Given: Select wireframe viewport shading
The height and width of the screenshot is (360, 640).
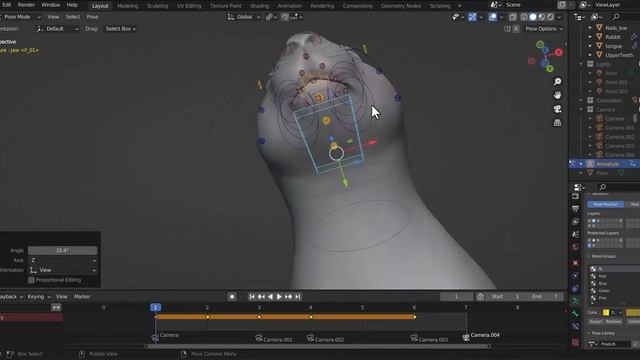Looking at the screenshot, I should coord(524,17).
